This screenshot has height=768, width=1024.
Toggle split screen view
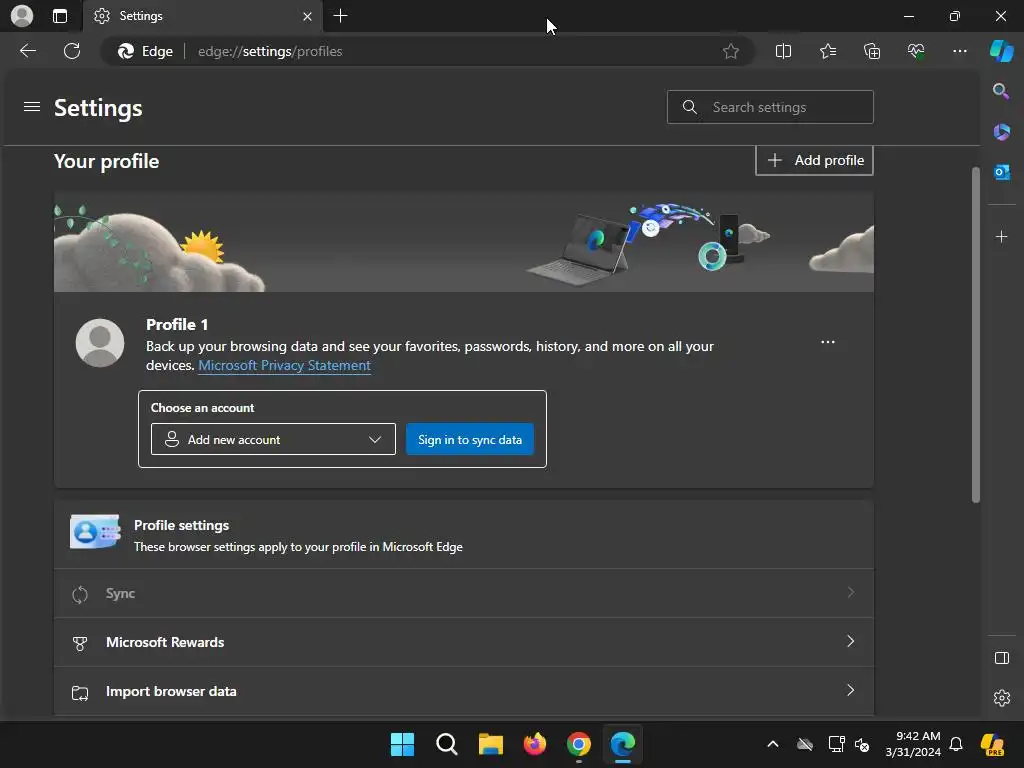(783, 51)
